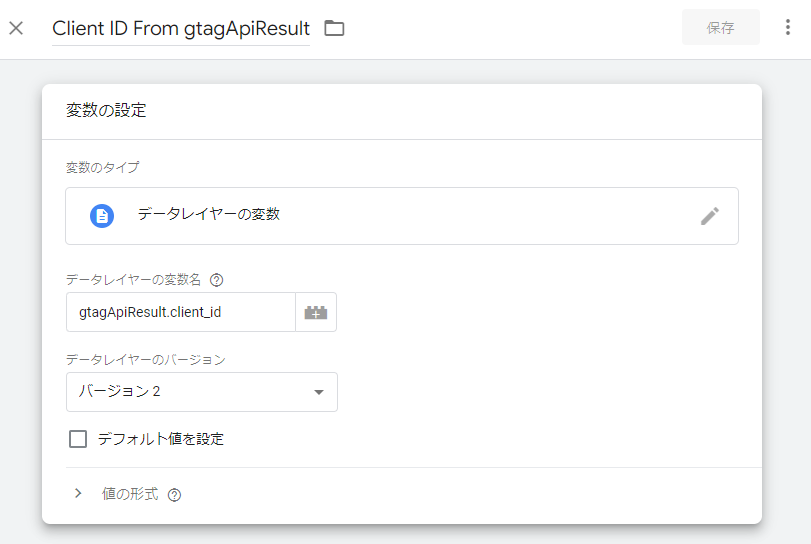Click the デフォルト値を設定 label text
Screen dimensions: 811x544
[160, 439]
